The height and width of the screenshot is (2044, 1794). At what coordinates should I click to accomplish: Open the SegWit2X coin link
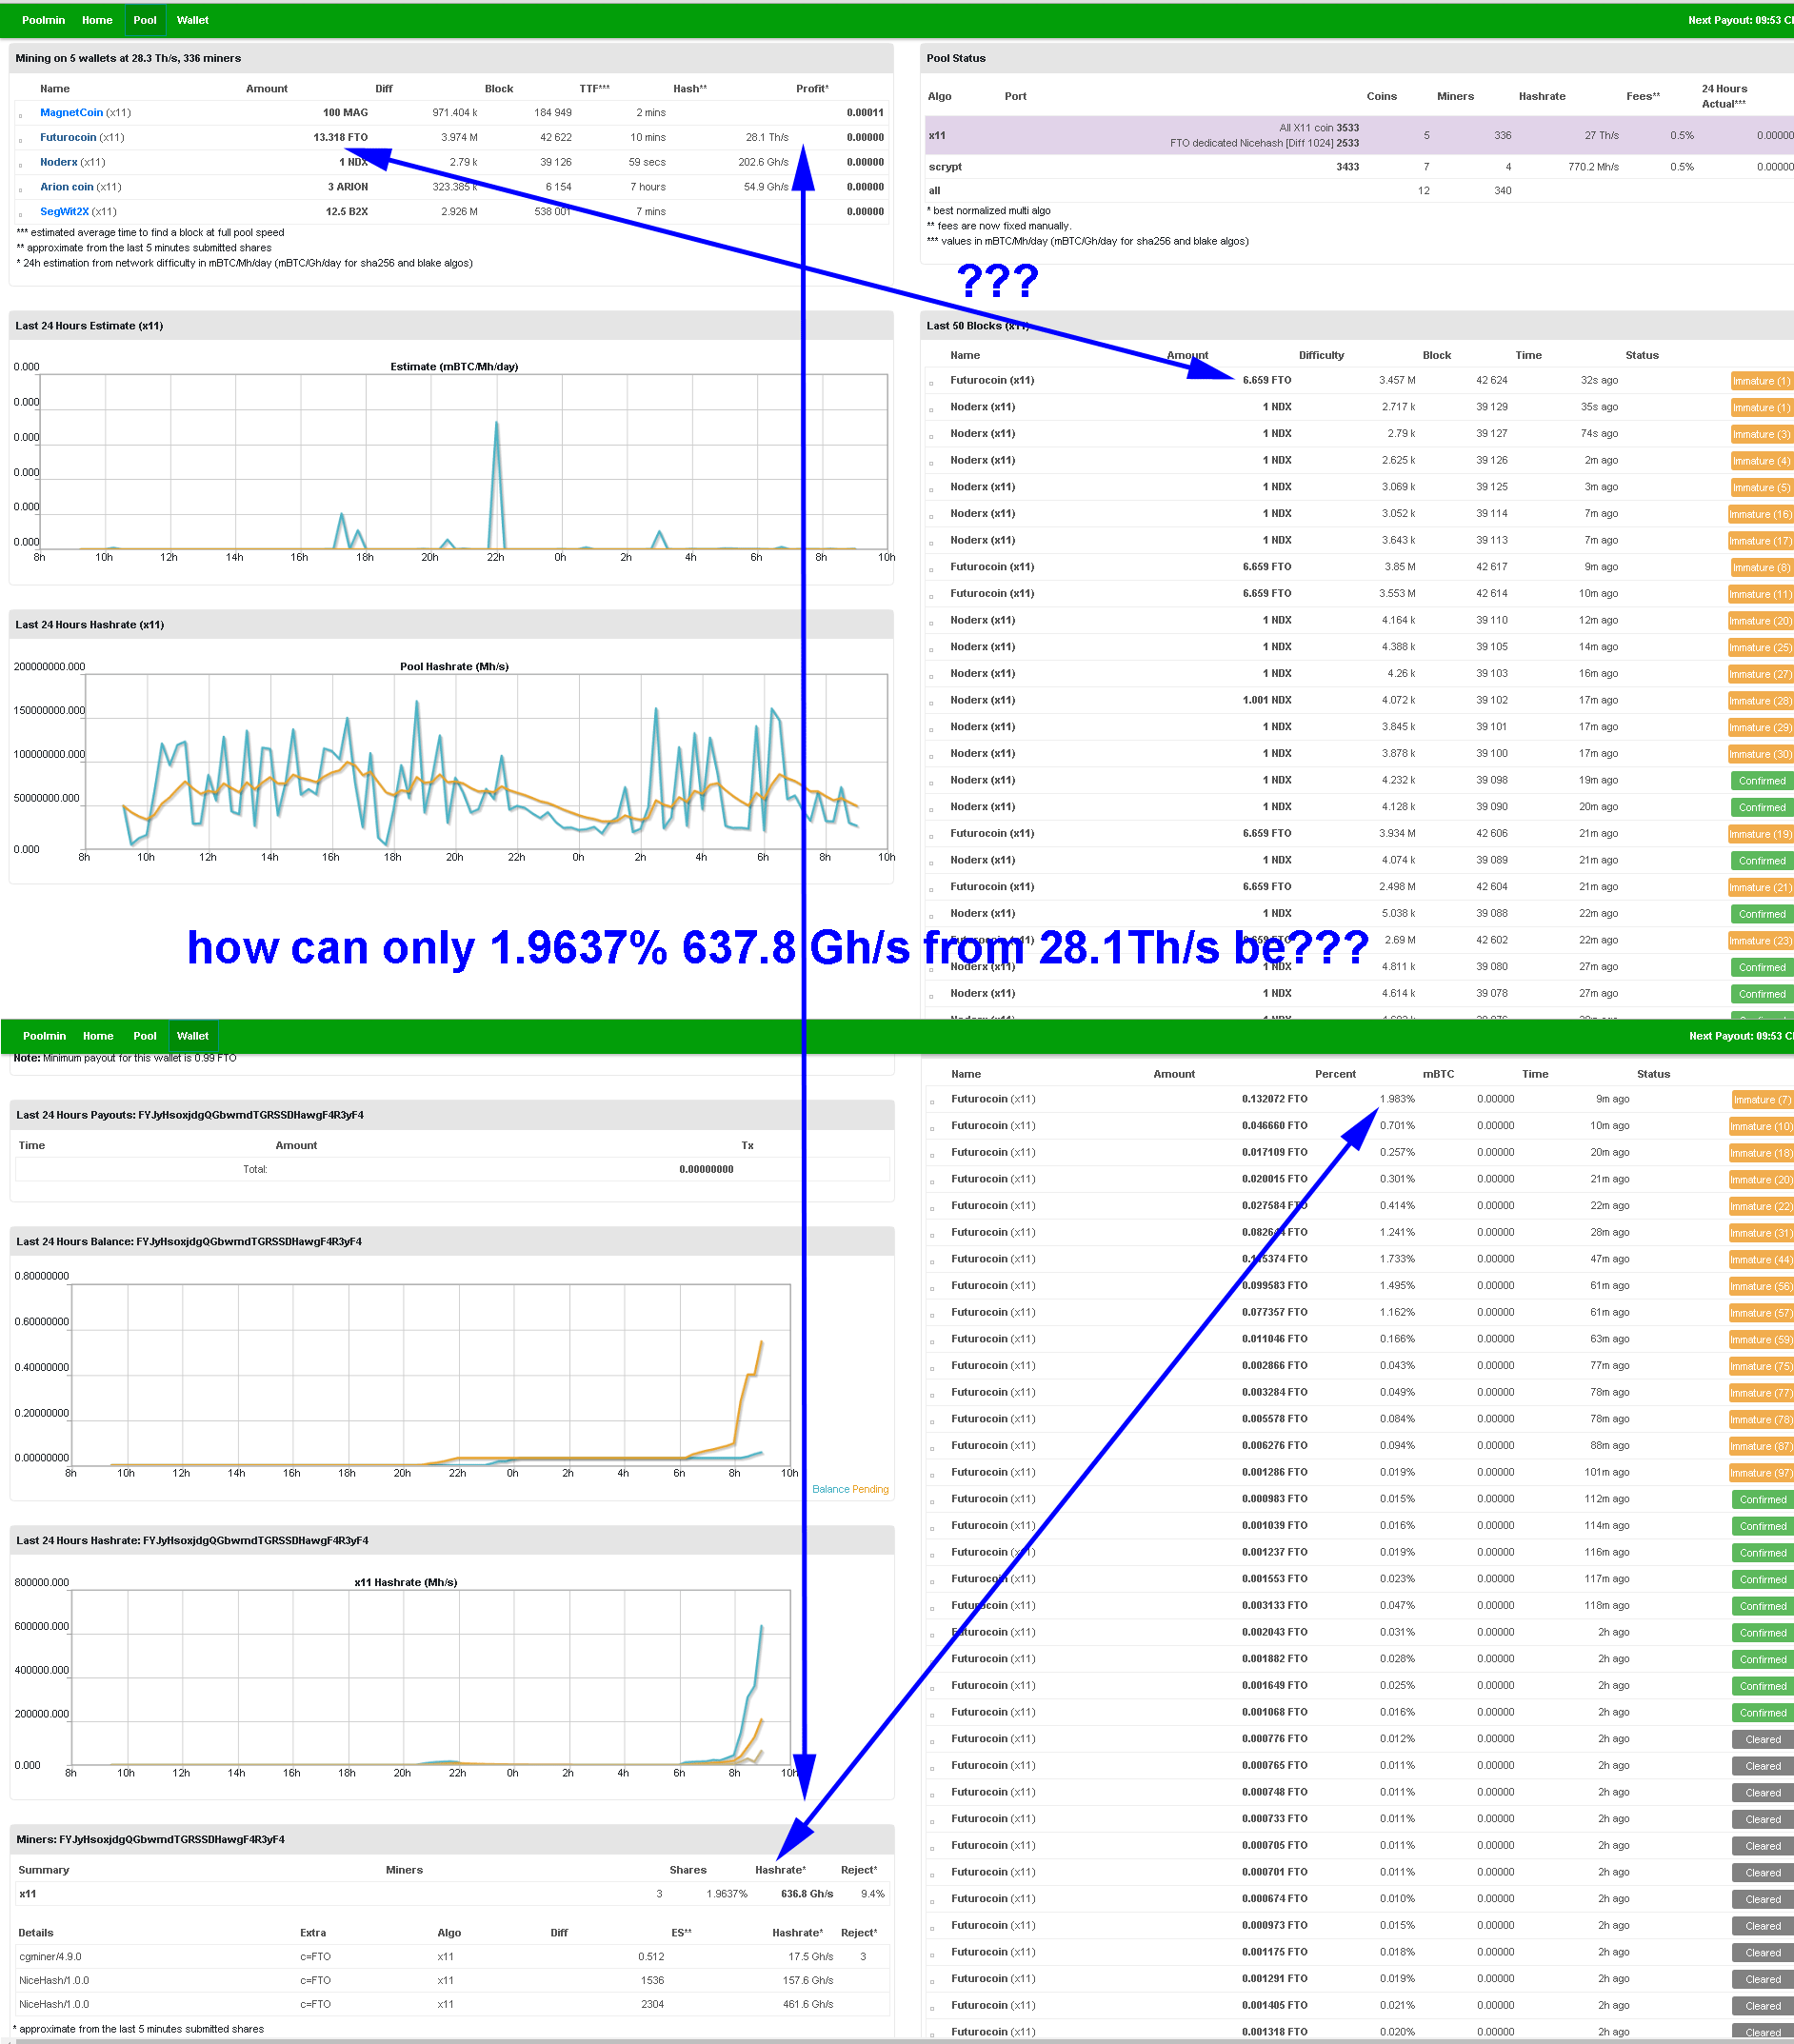coord(64,211)
